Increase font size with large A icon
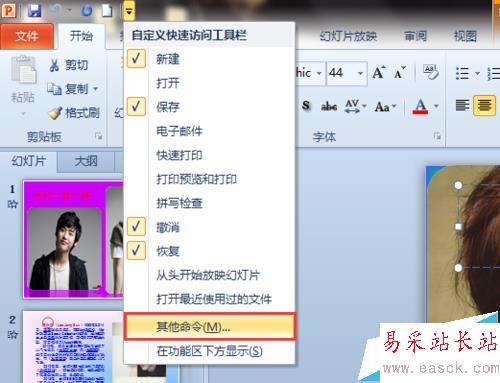Image resolution: width=500 pixels, height=383 pixels. click(379, 72)
